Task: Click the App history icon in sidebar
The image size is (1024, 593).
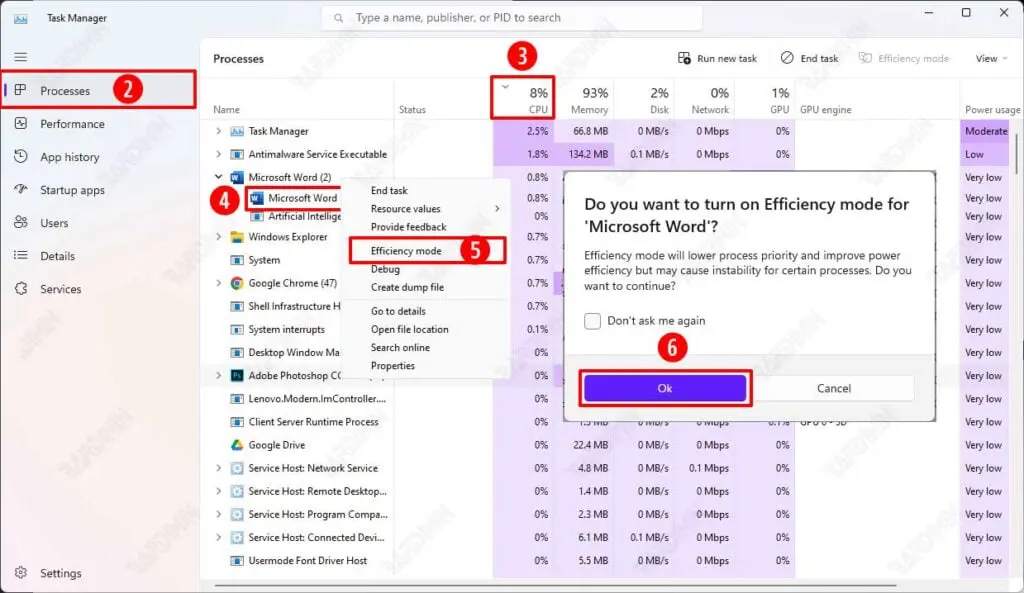Action: pyautogui.click(x=21, y=157)
